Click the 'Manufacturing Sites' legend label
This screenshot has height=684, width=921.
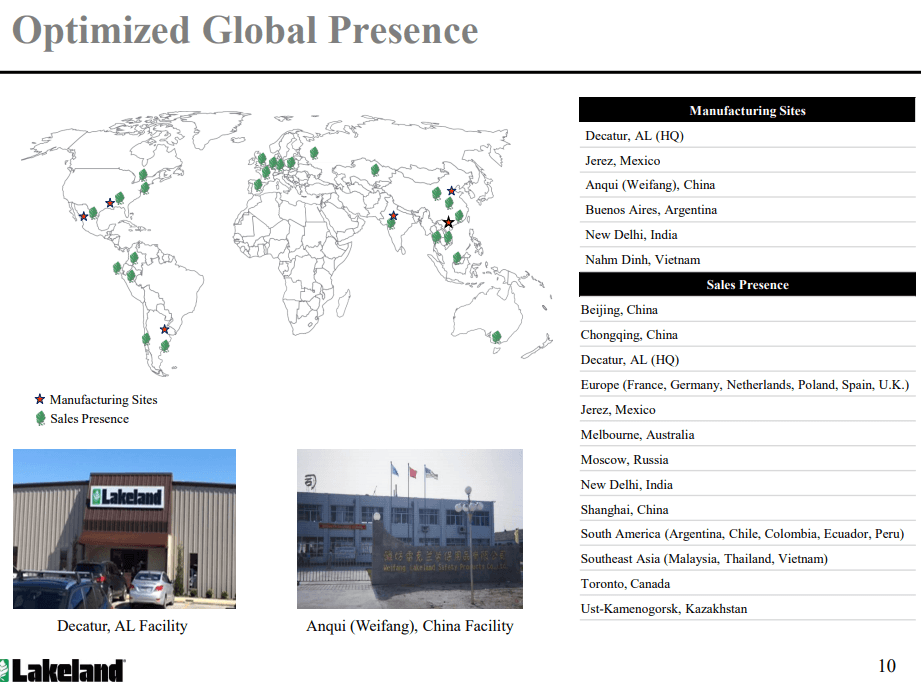click(103, 399)
